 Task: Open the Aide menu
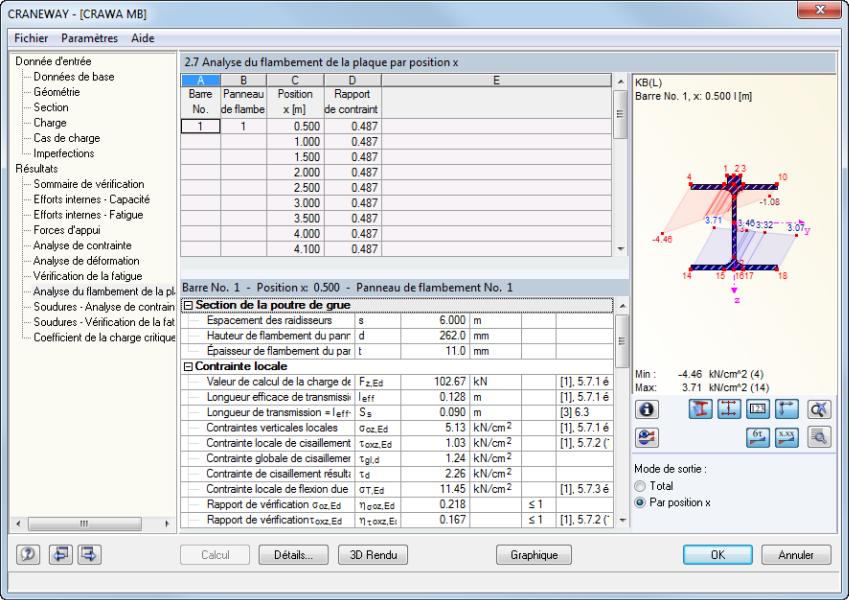click(142, 38)
